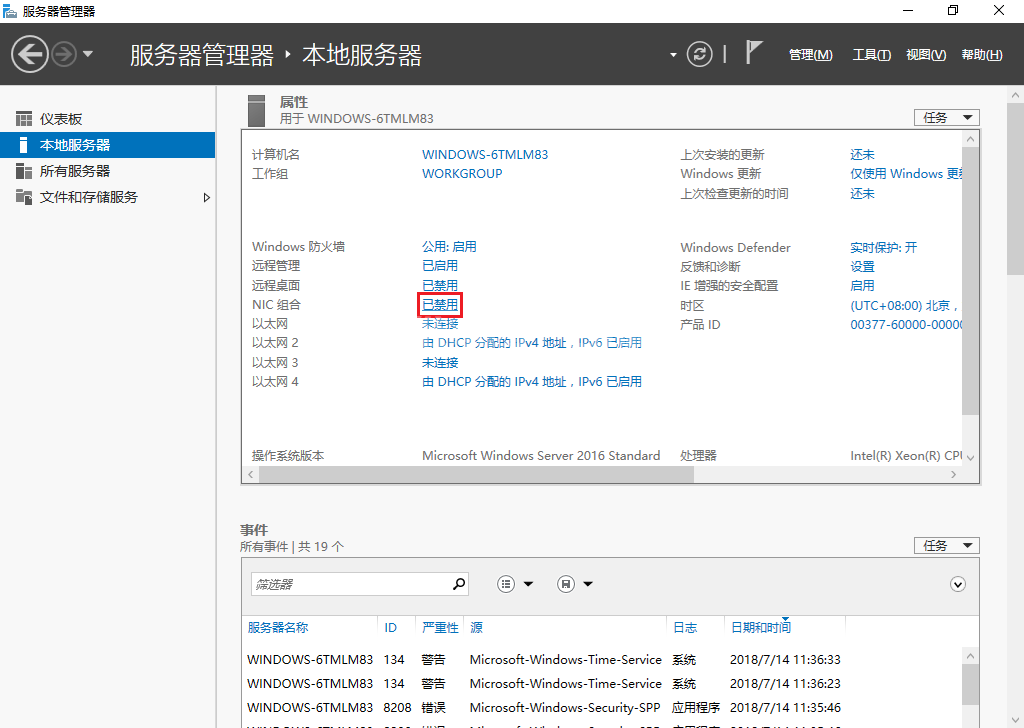1024x728 pixels.
Task: Open the list view options icon dropdown
Action: pyautogui.click(x=515, y=584)
